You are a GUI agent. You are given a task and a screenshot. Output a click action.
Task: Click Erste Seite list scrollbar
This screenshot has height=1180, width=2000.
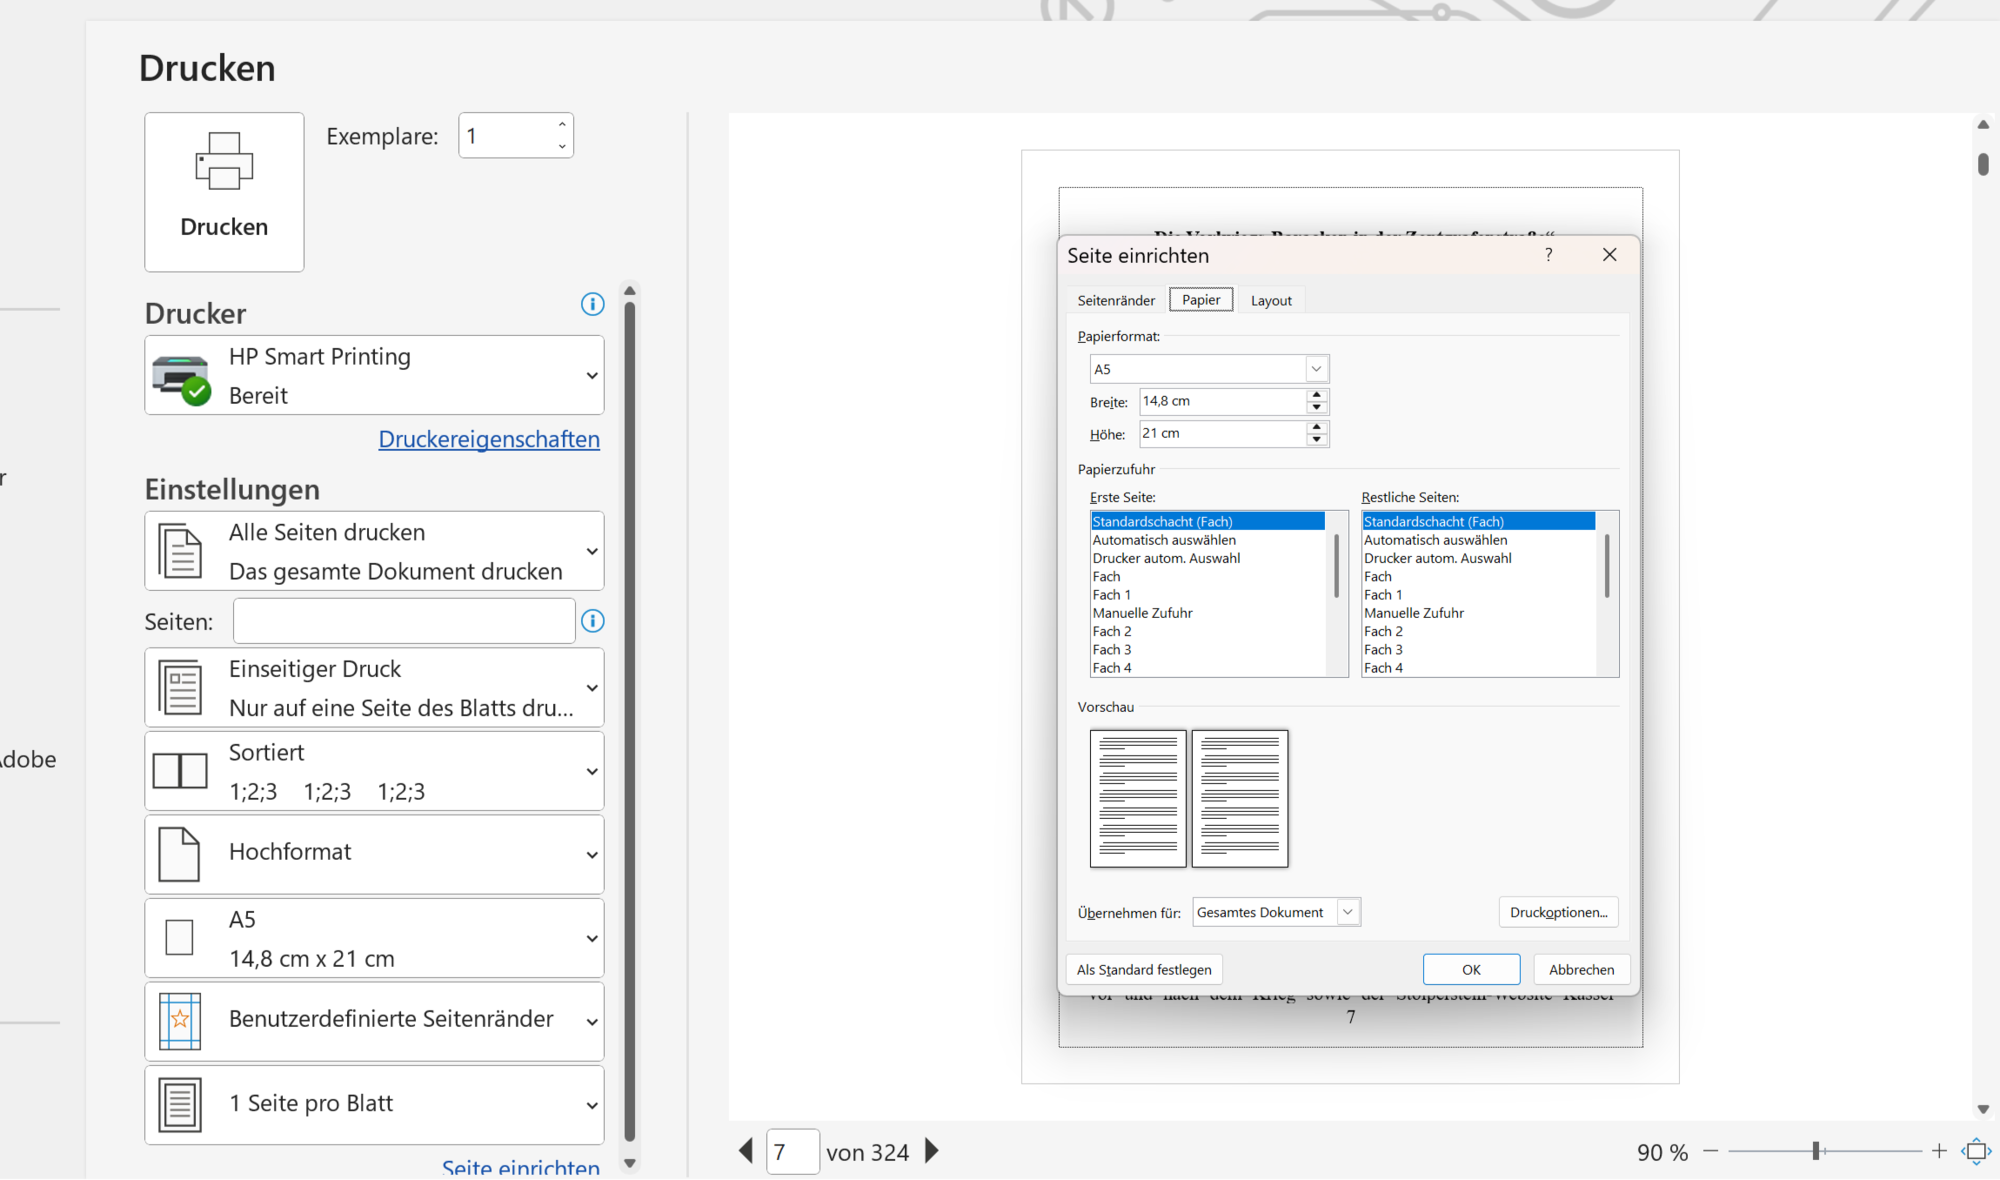[x=1336, y=566]
